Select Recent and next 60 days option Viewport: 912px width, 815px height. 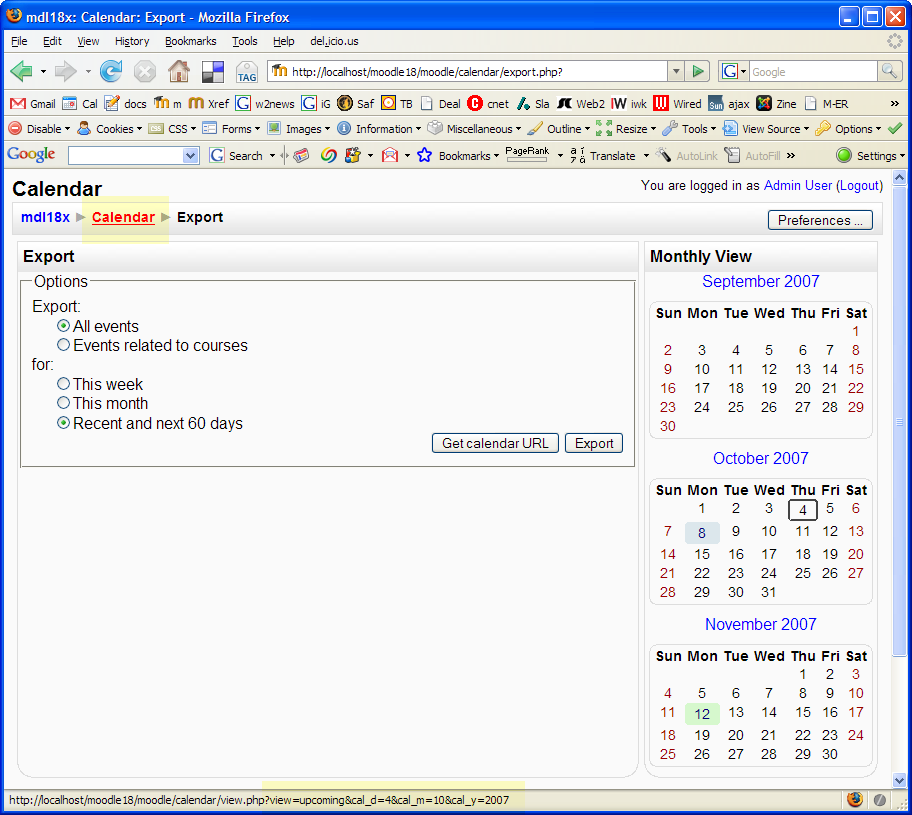[63, 423]
